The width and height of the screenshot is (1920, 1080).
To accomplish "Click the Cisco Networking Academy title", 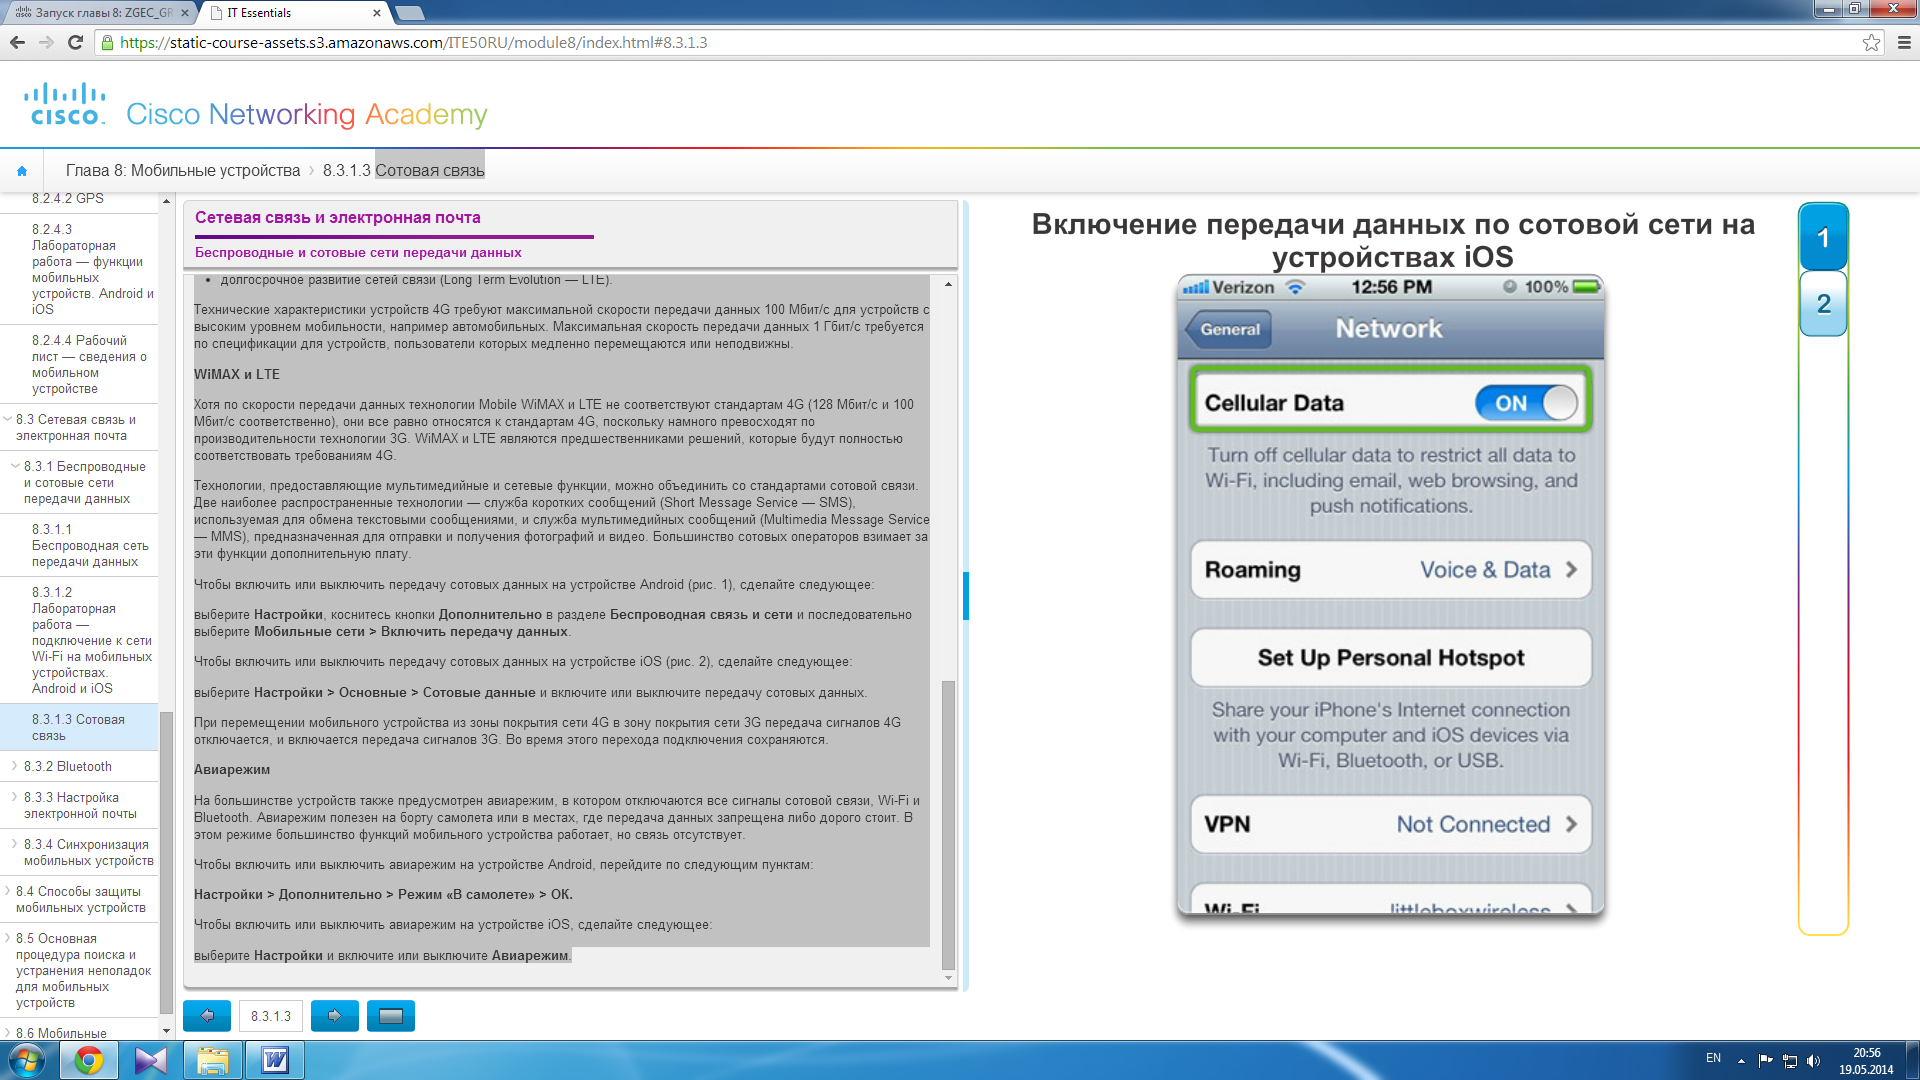I will 307,115.
